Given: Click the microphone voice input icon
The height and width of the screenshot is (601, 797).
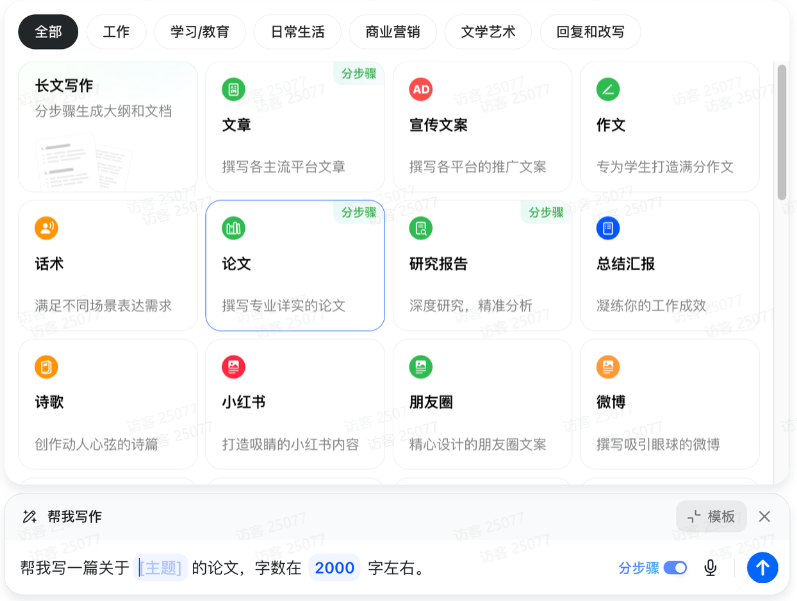Looking at the screenshot, I should click(x=711, y=567).
